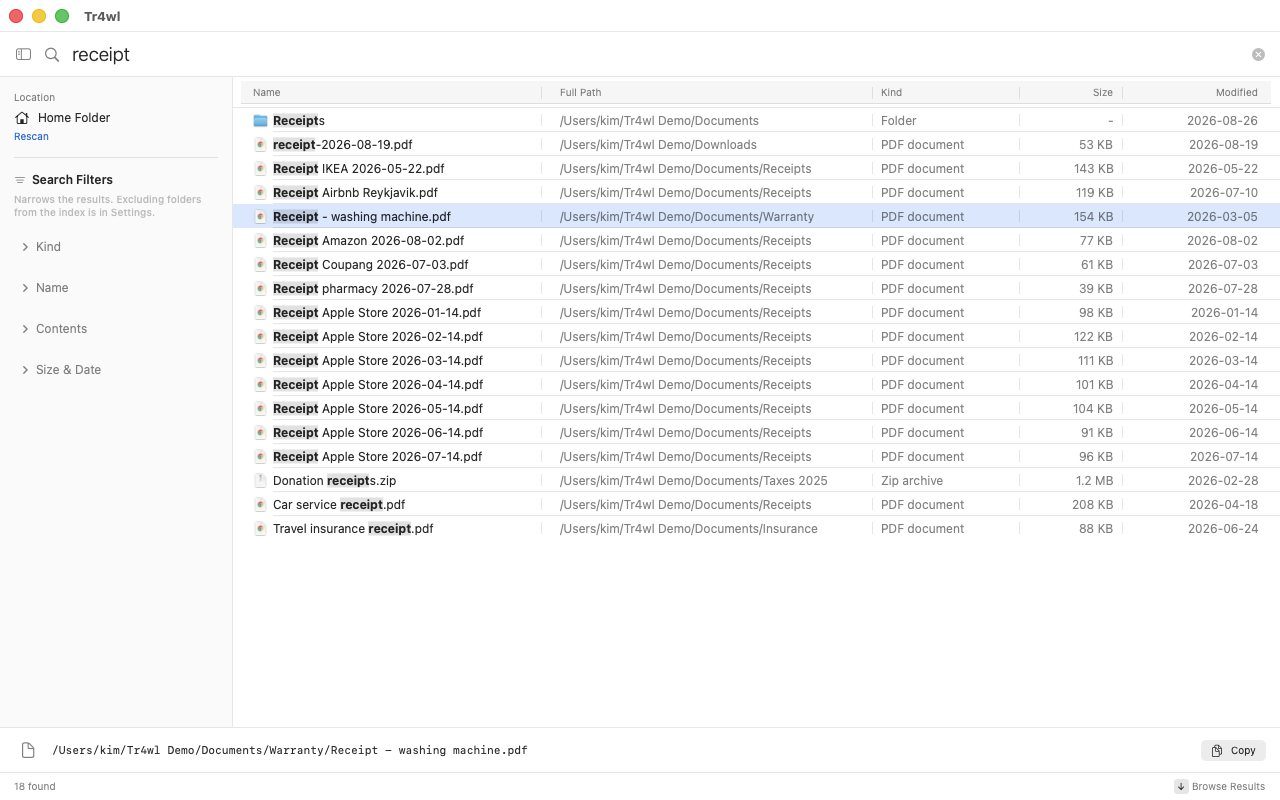Click the PDF icon for Receipt Apple Store 2026-01-14.pdf
Image resolution: width=1280 pixels, height=800 pixels.
(260, 313)
